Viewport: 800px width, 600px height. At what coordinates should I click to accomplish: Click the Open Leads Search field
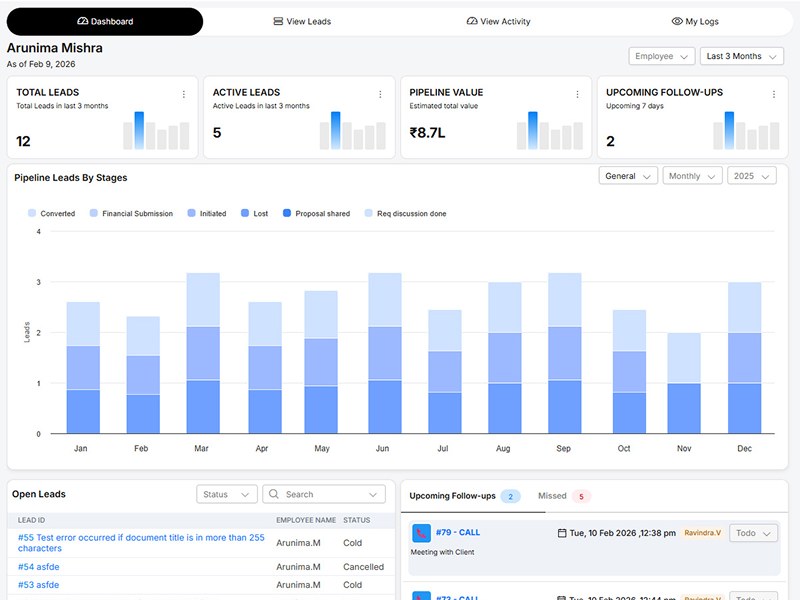[x=324, y=494]
